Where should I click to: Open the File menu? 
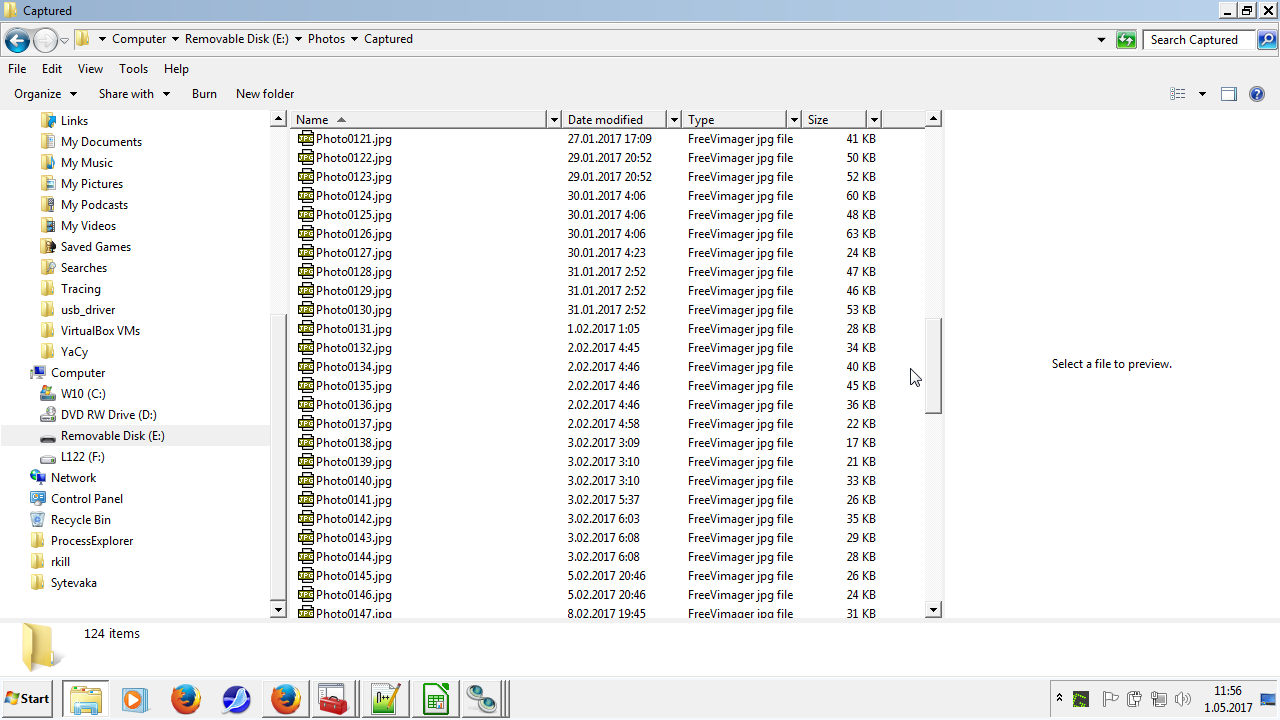[x=17, y=69]
